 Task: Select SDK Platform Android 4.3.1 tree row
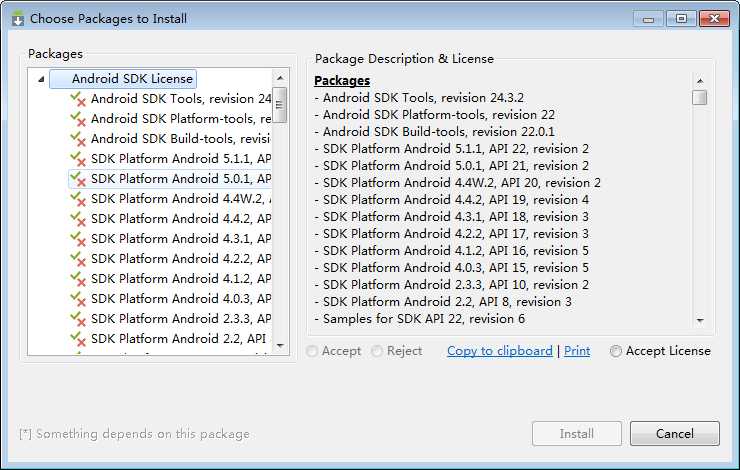181,239
